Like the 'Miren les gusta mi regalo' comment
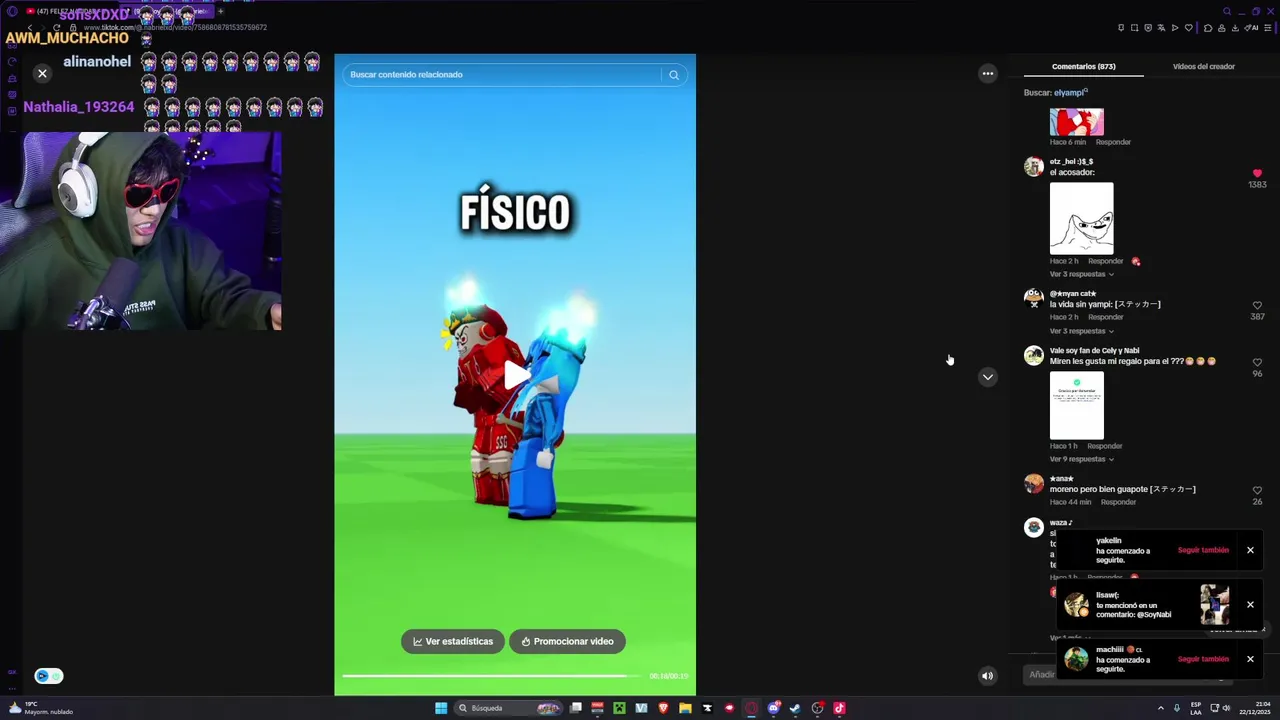Image resolution: width=1280 pixels, height=720 pixels. pyautogui.click(x=1257, y=362)
